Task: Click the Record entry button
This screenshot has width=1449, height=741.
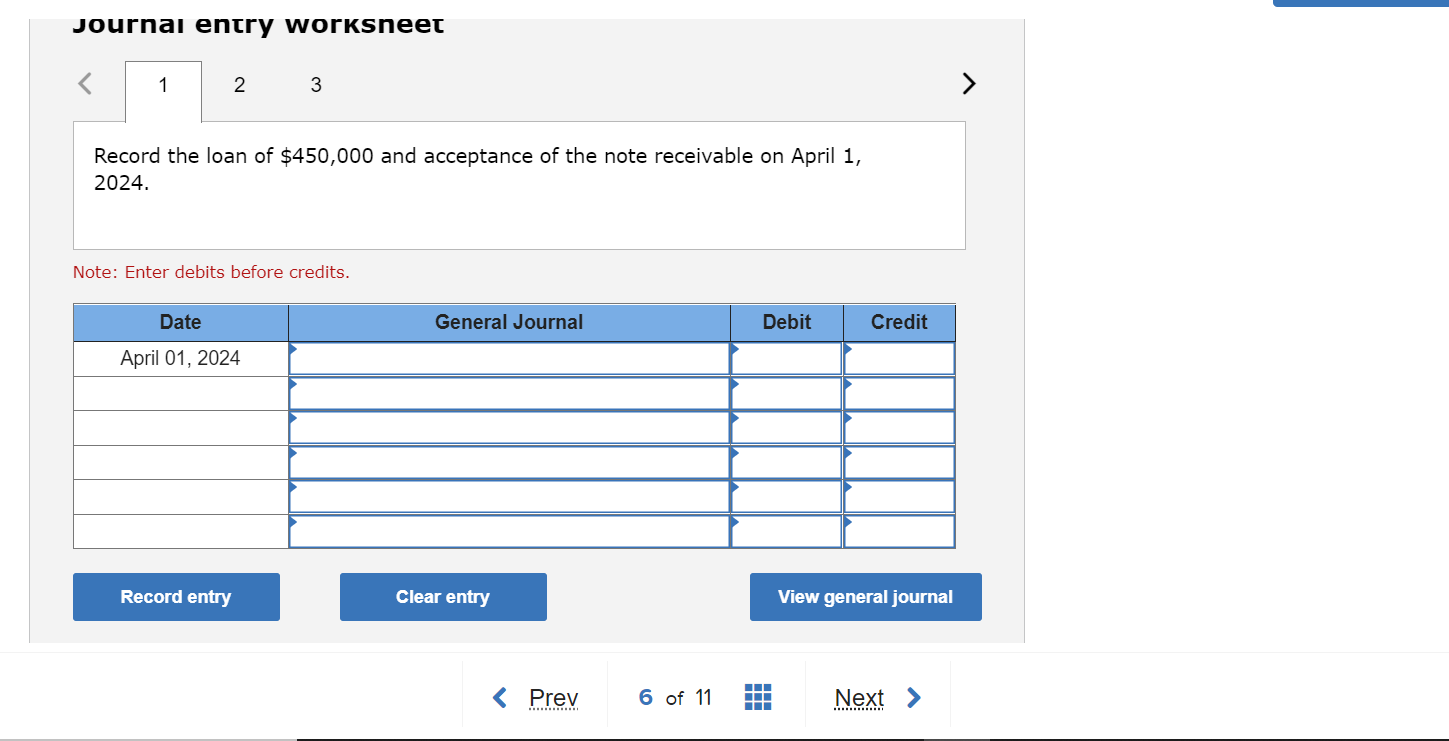Action: 176,597
